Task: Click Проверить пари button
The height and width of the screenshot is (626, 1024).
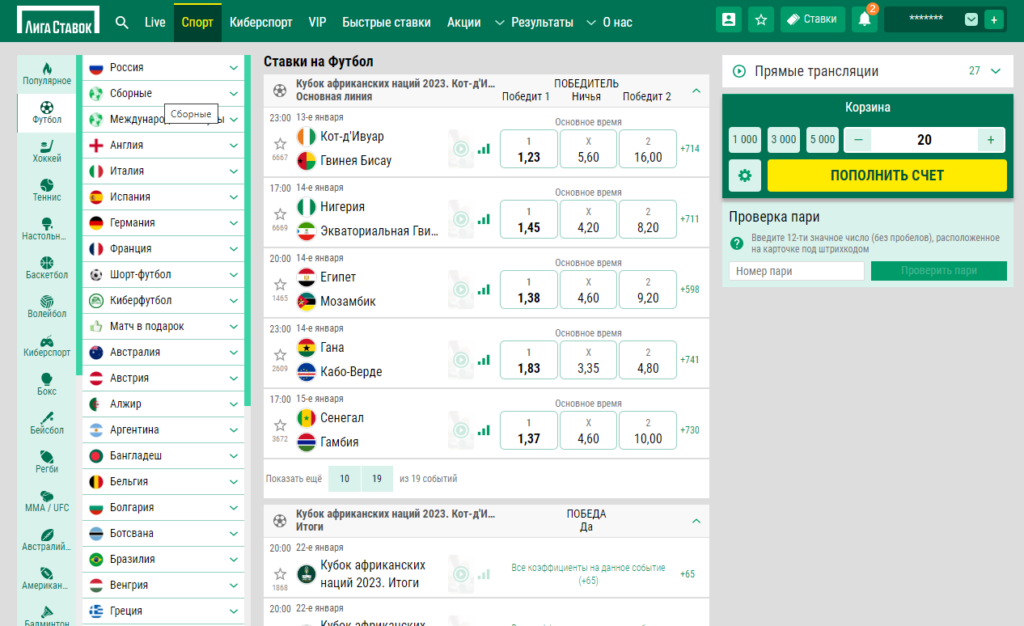Action: pyautogui.click(x=938, y=271)
